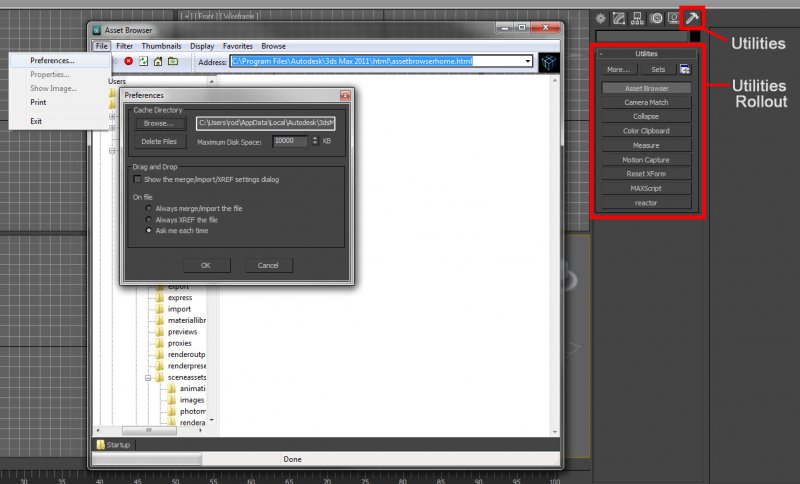Open the Favorites menu

point(238,46)
